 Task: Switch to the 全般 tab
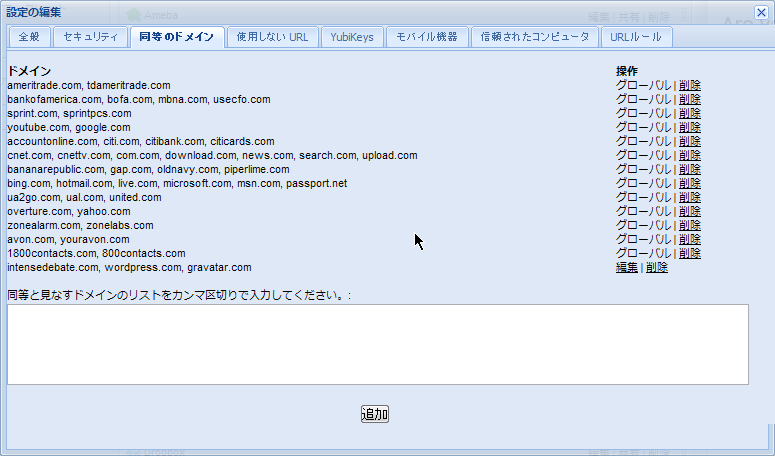tap(29, 37)
